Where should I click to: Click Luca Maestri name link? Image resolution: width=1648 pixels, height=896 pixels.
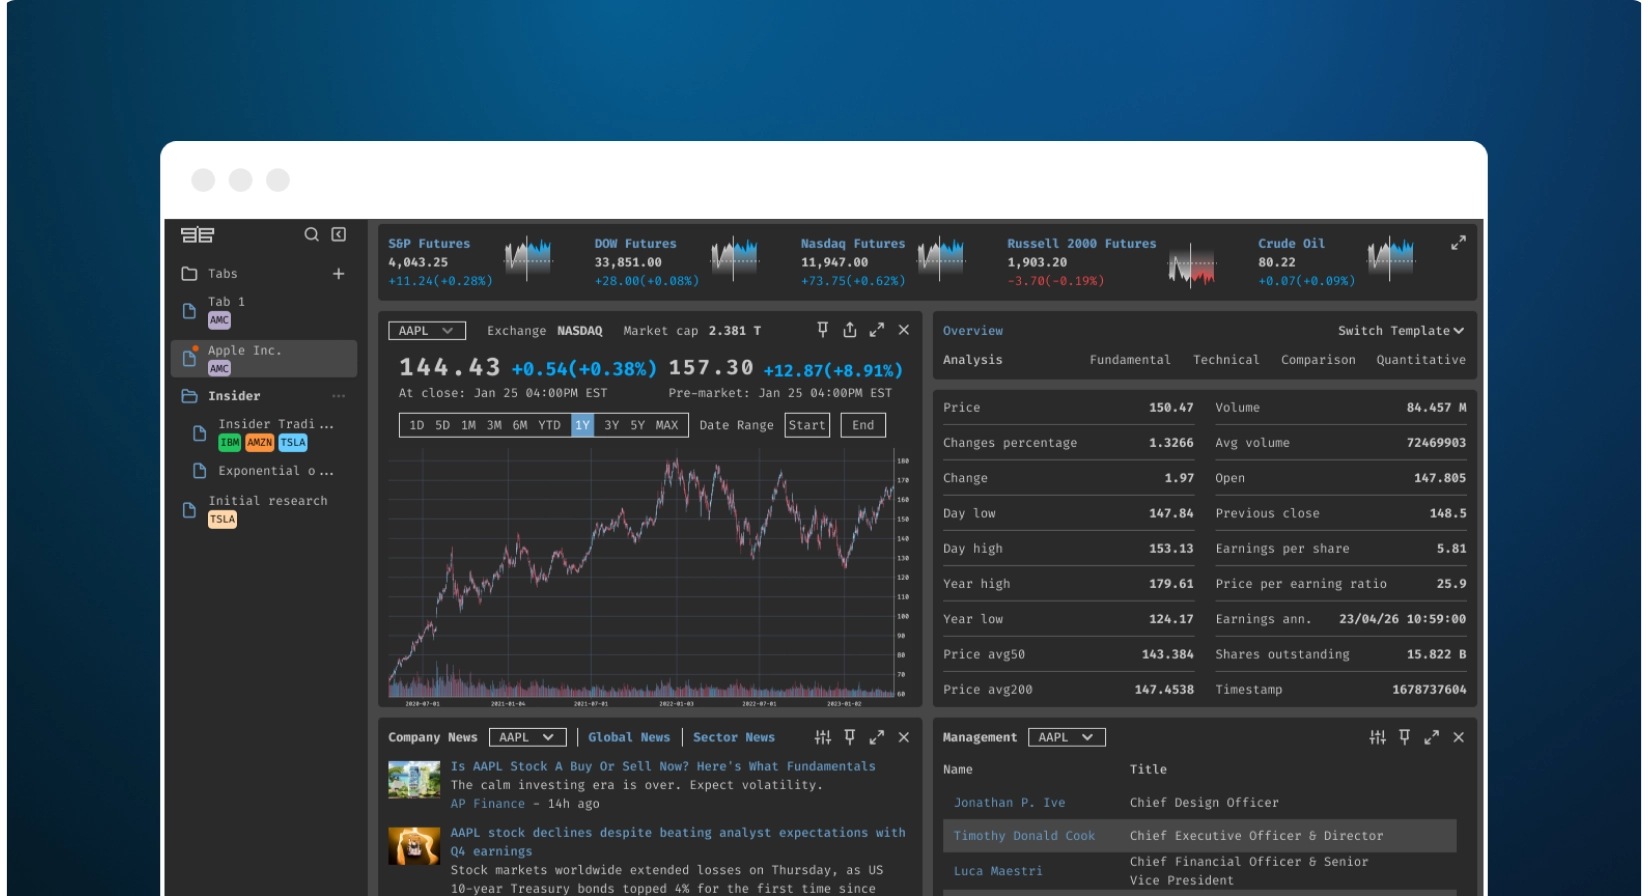pyautogui.click(x=998, y=871)
